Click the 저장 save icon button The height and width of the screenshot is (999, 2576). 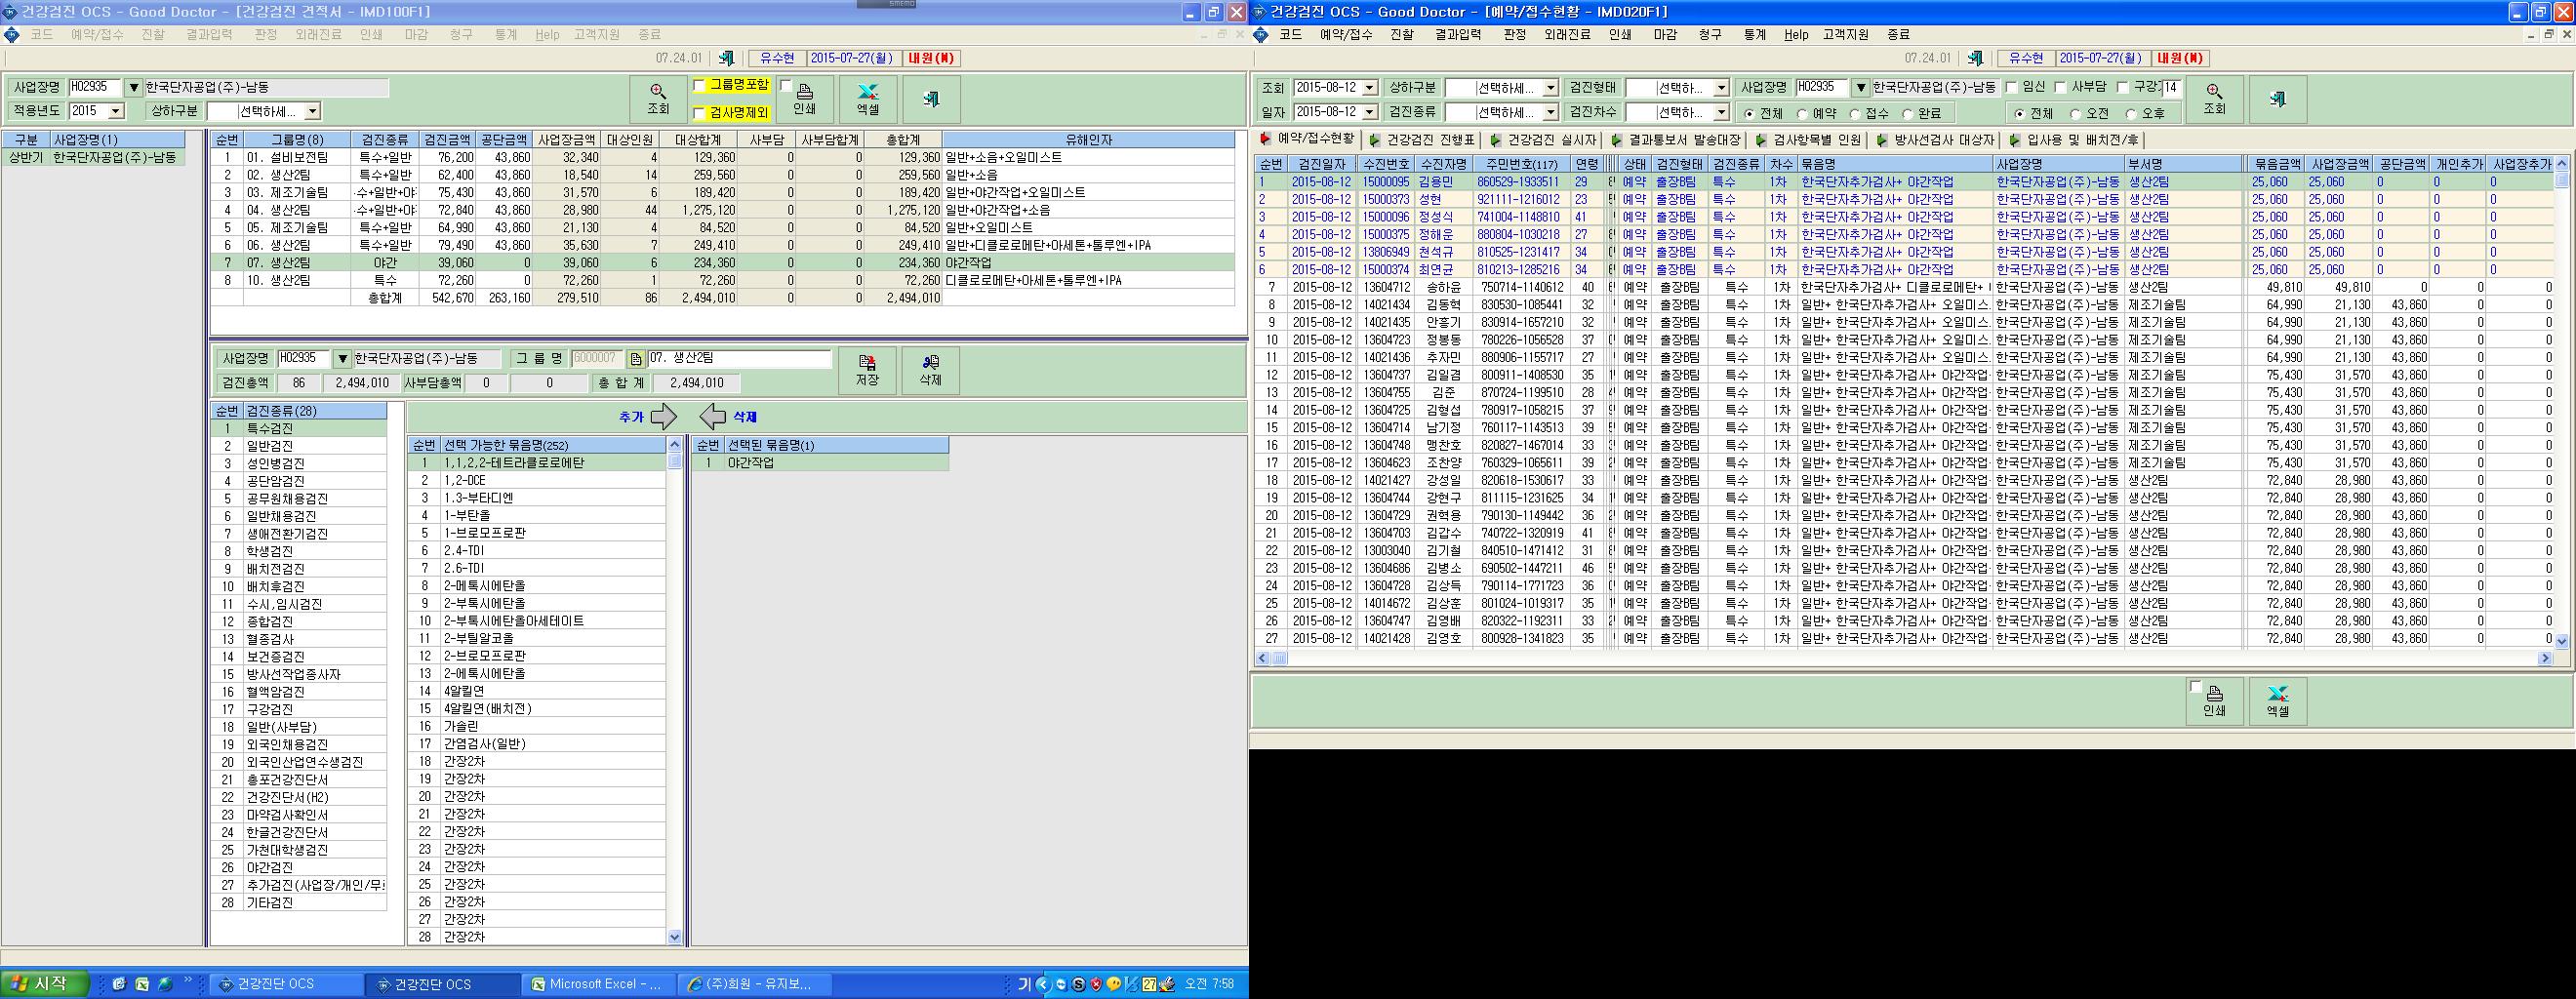click(867, 371)
